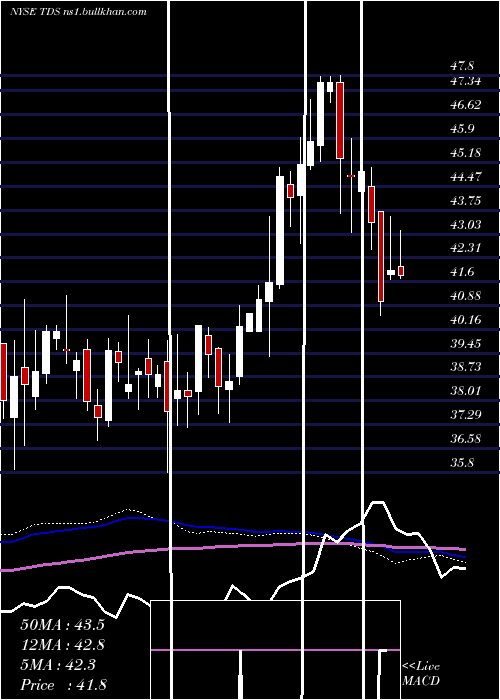Click the 5MA : 42.3 readout
The height and width of the screenshot is (700, 500).
[x=58, y=665]
